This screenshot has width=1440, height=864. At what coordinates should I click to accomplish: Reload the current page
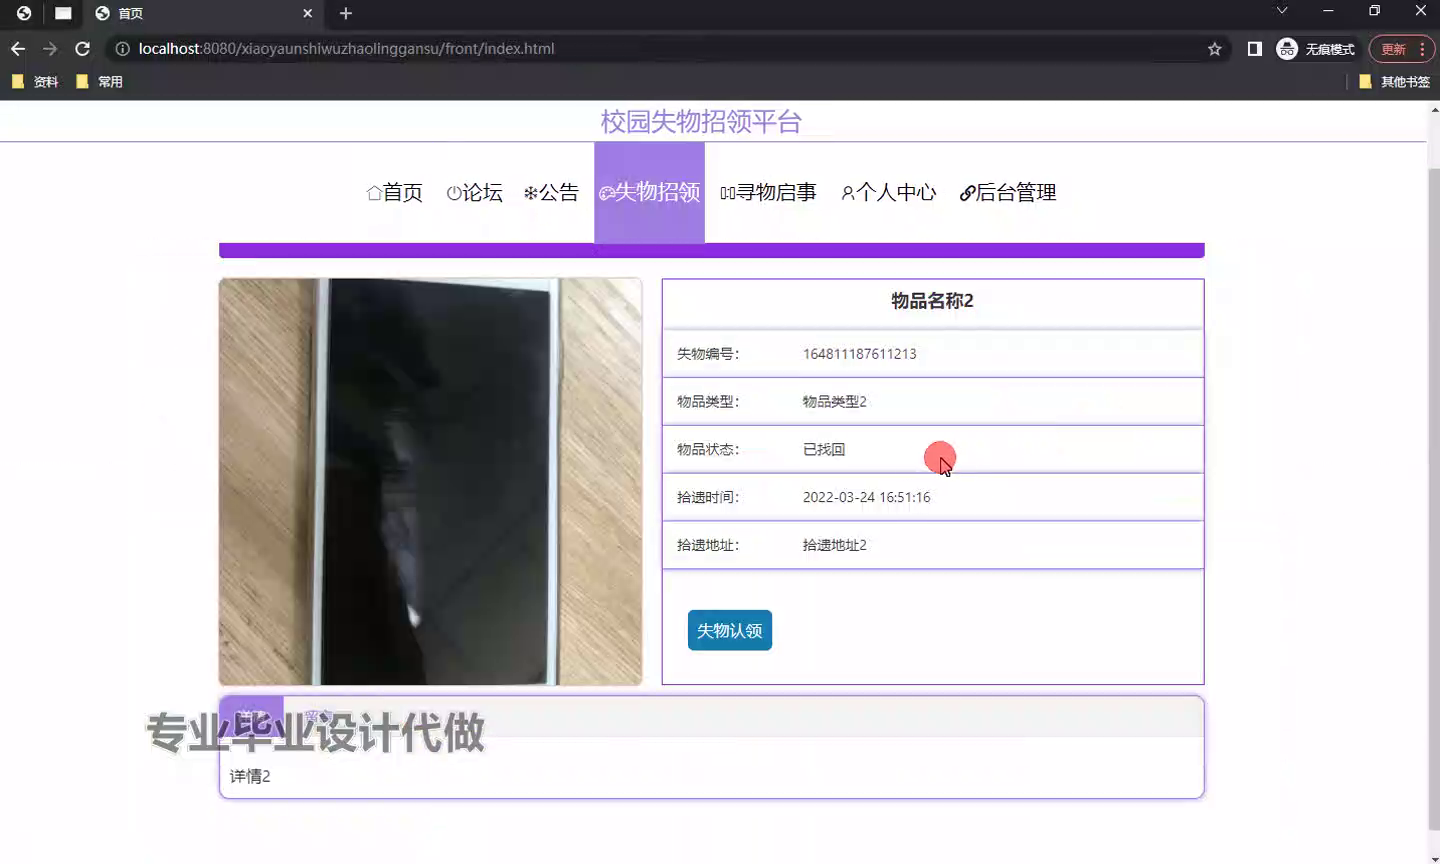pos(83,48)
